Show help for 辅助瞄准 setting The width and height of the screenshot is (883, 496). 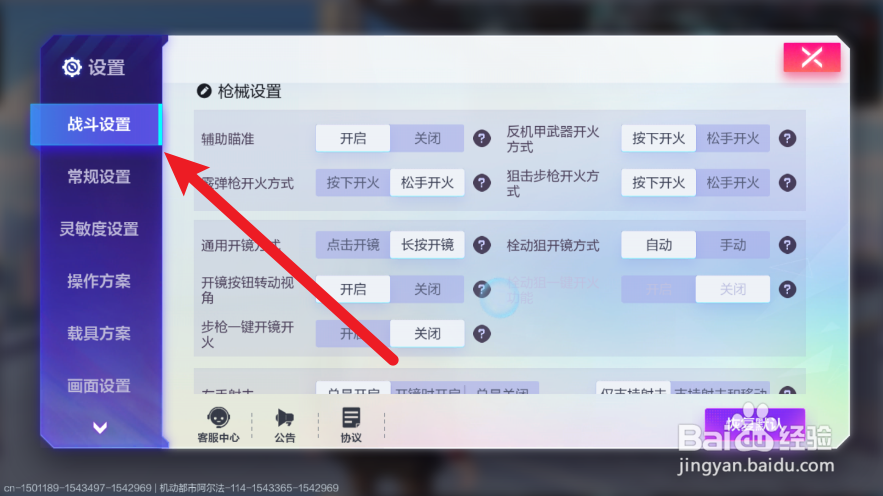pos(481,138)
